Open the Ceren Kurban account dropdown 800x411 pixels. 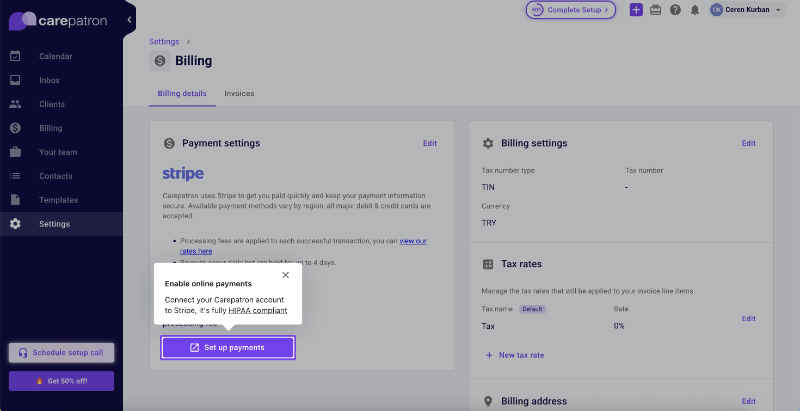click(747, 10)
